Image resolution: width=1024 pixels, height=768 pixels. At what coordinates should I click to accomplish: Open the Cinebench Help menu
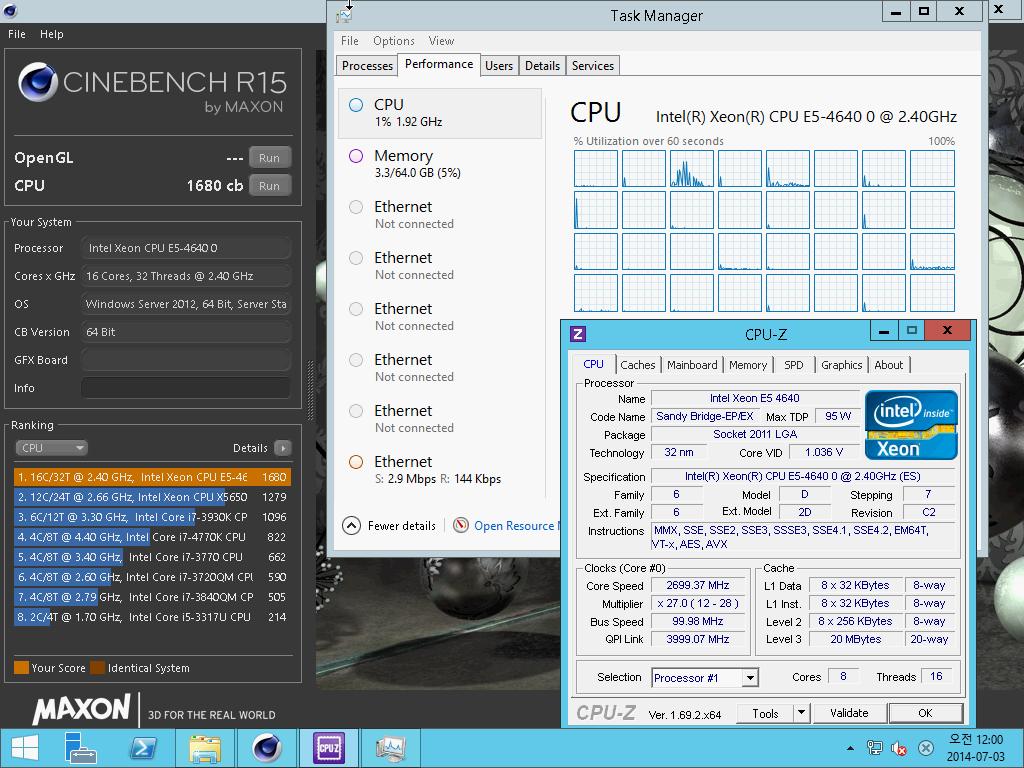pyautogui.click(x=52, y=34)
